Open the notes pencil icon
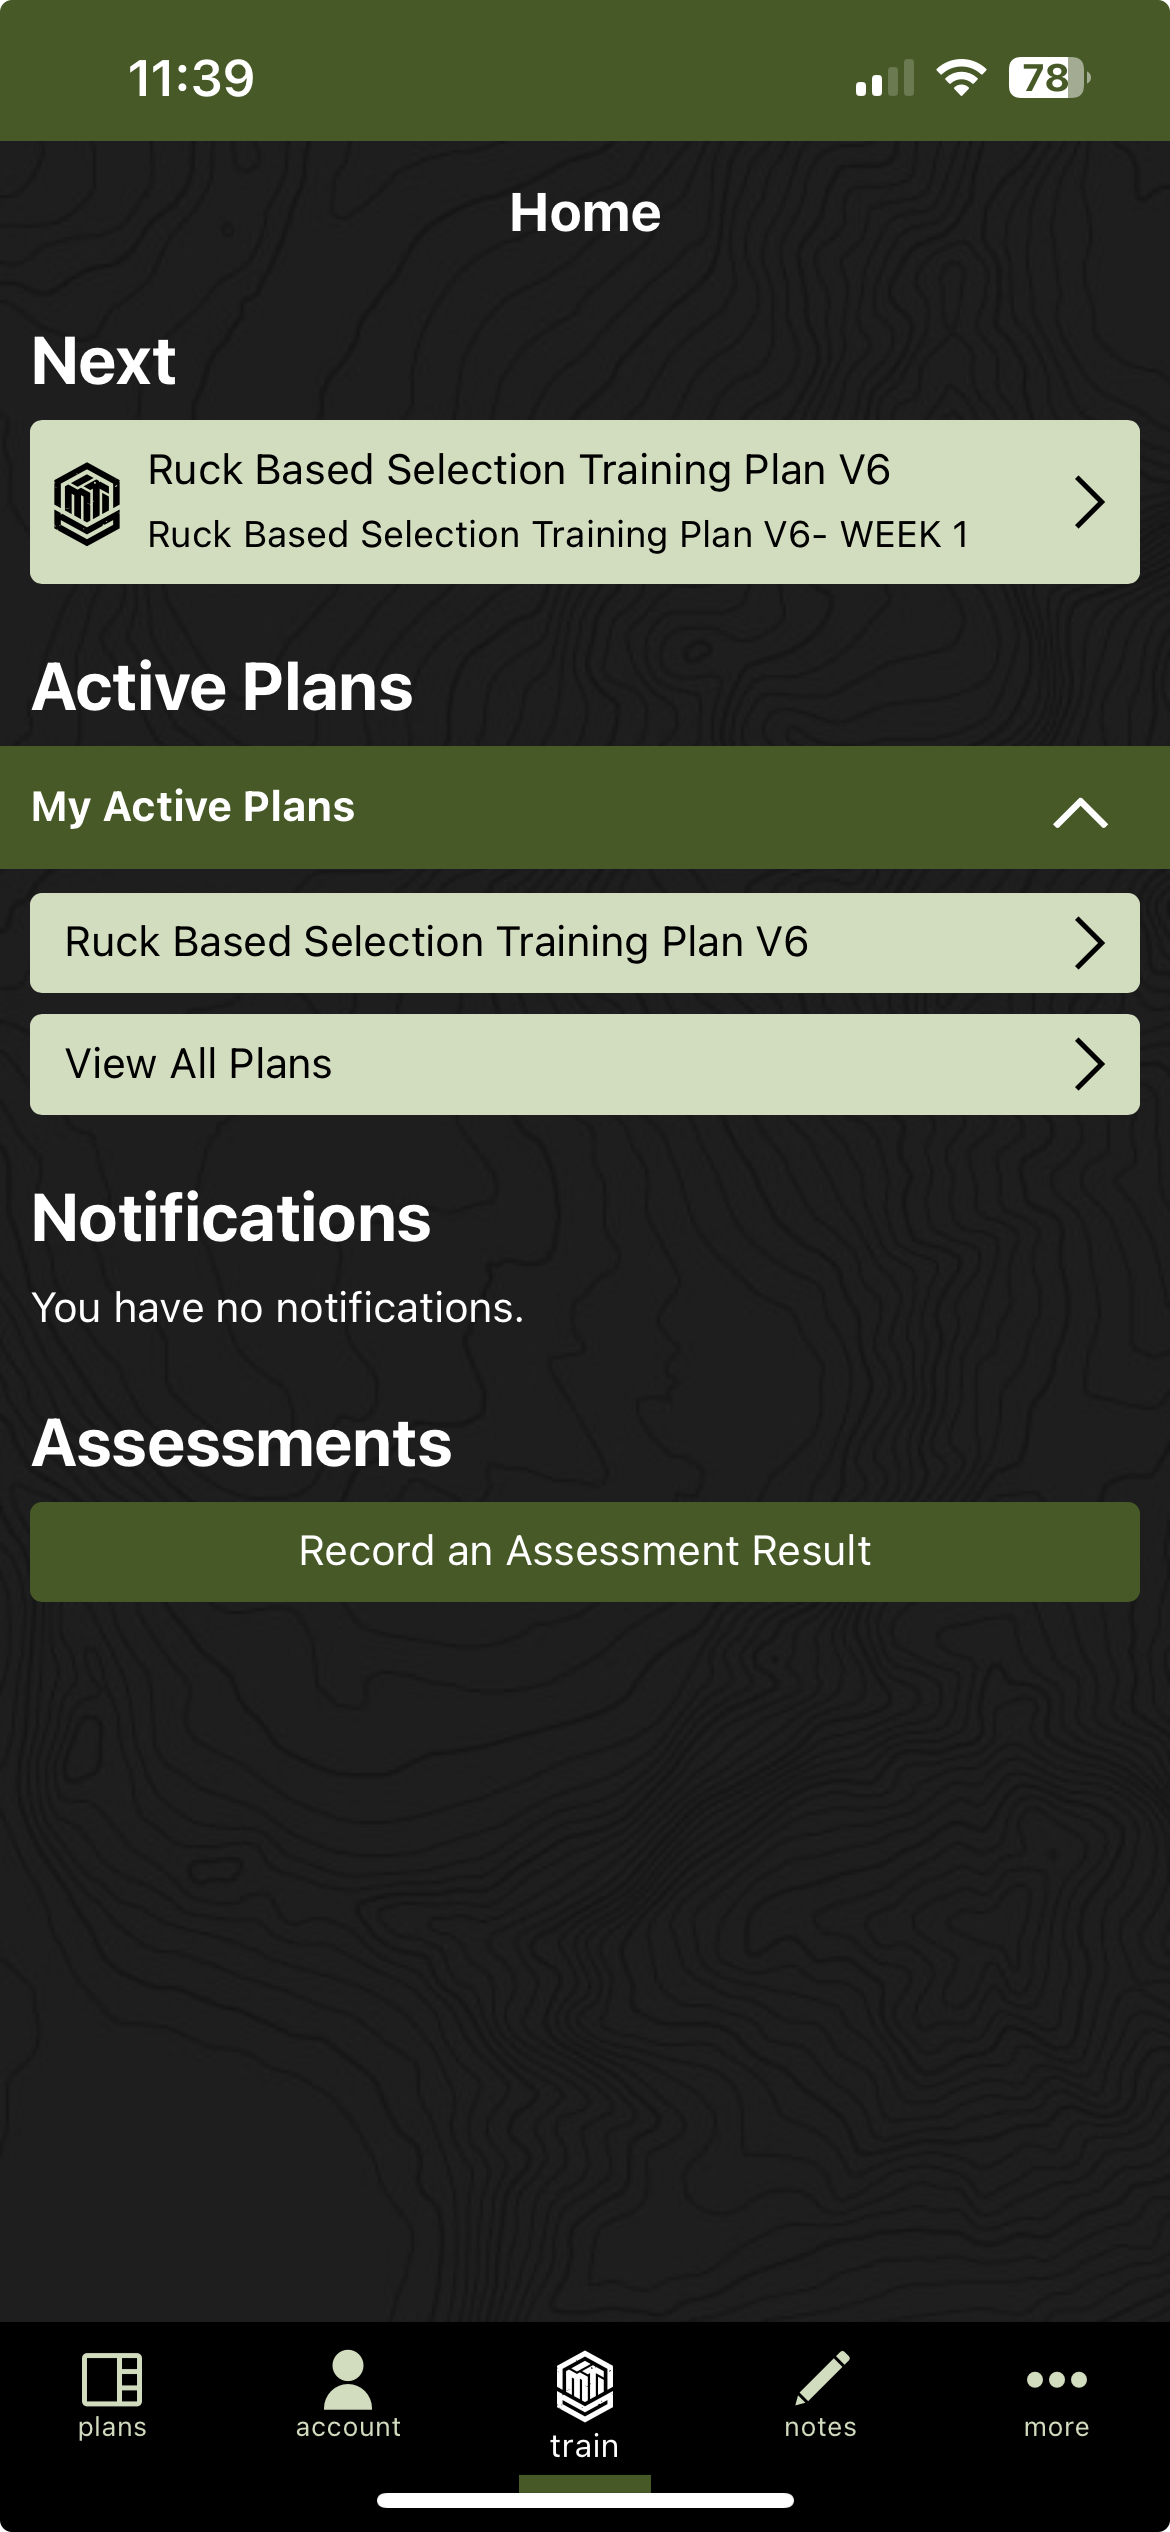Viewport: 1170px width, 2532px height. (821, 2379)
